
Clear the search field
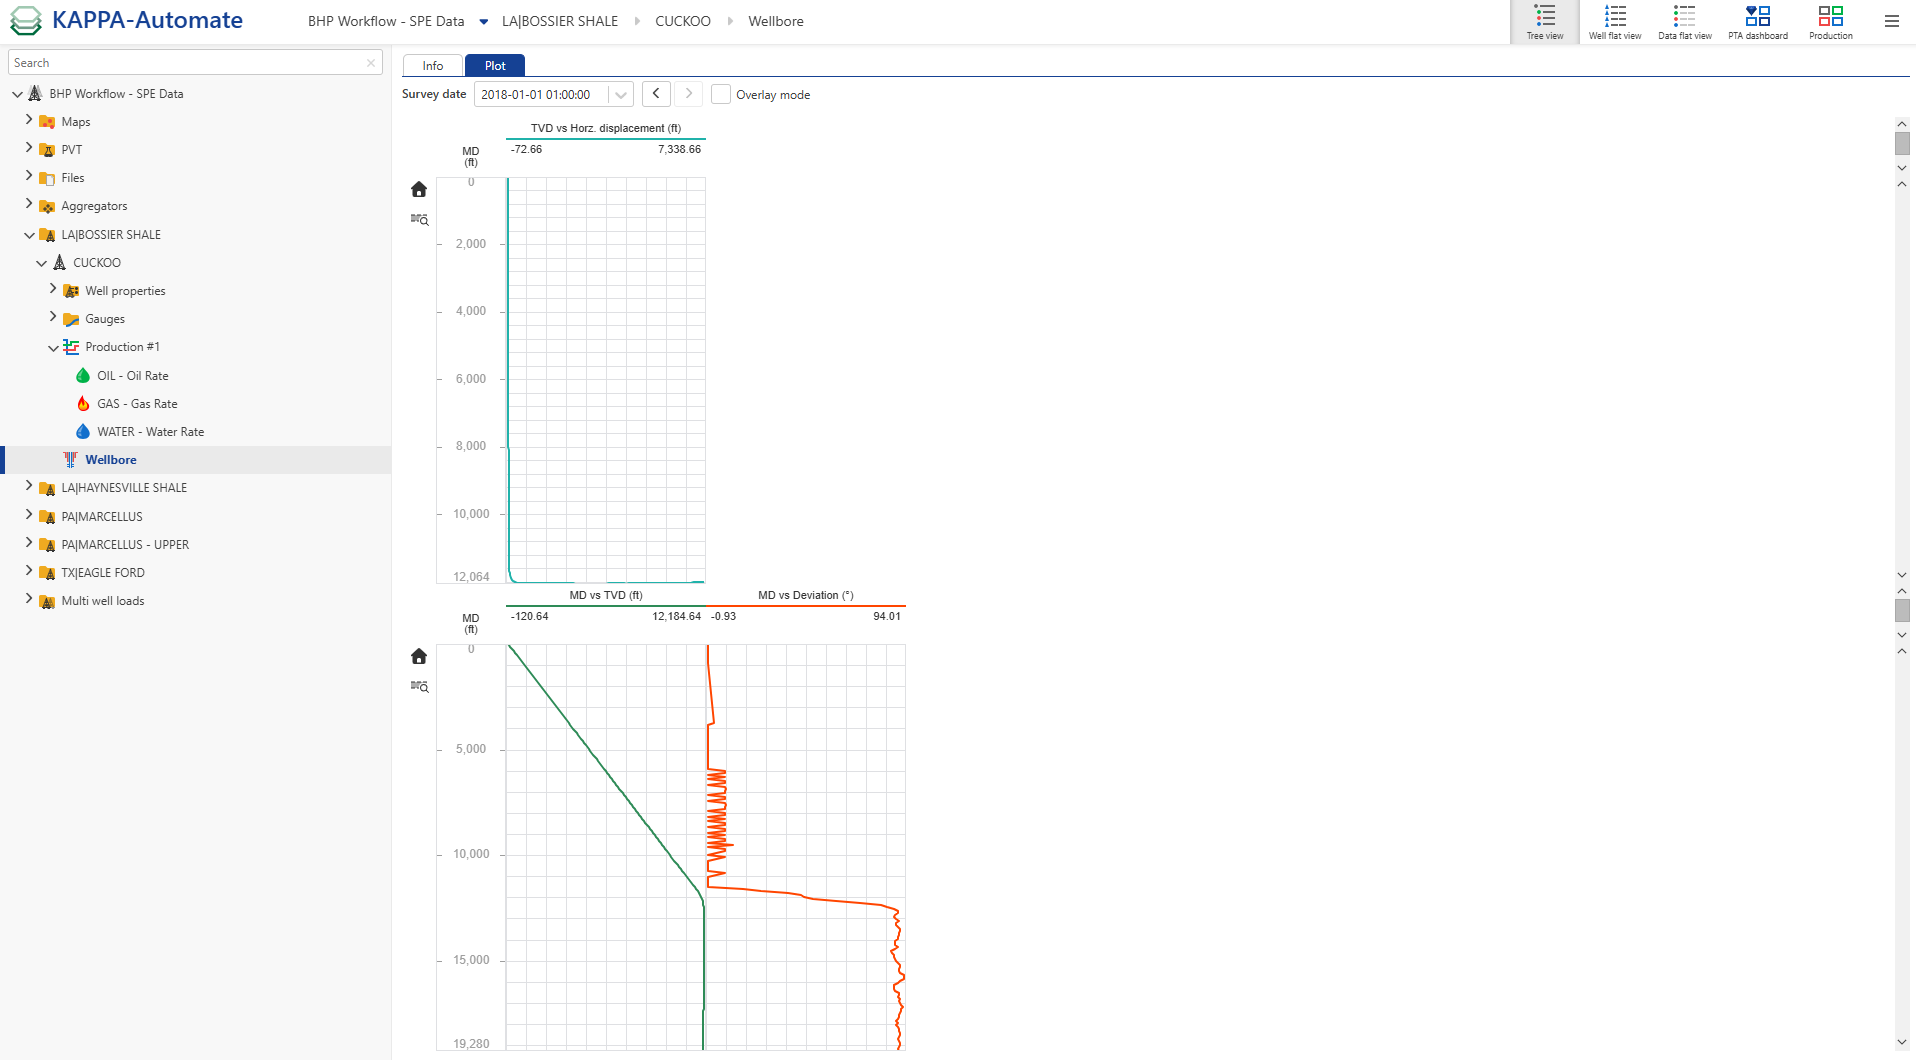(x=371, y=63)
